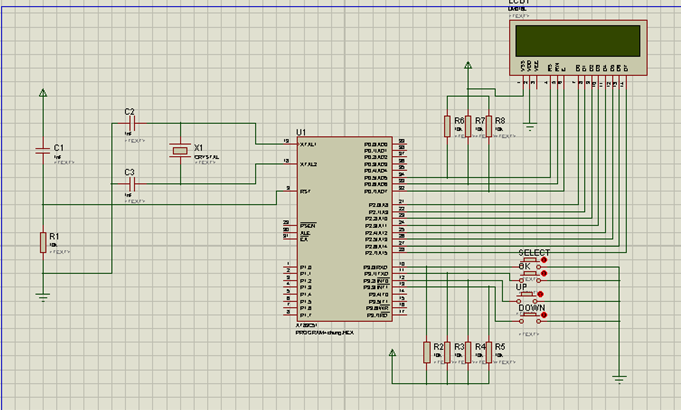Select capacitor C1 in the schematic
This screenshot has width=696, height=410.
(42, 150)
